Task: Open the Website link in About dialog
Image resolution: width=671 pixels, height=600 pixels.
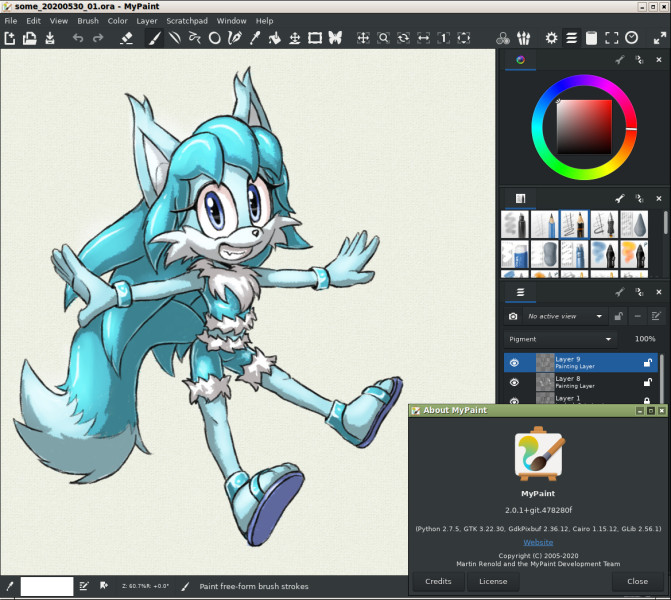Action: tap(538, 542)
